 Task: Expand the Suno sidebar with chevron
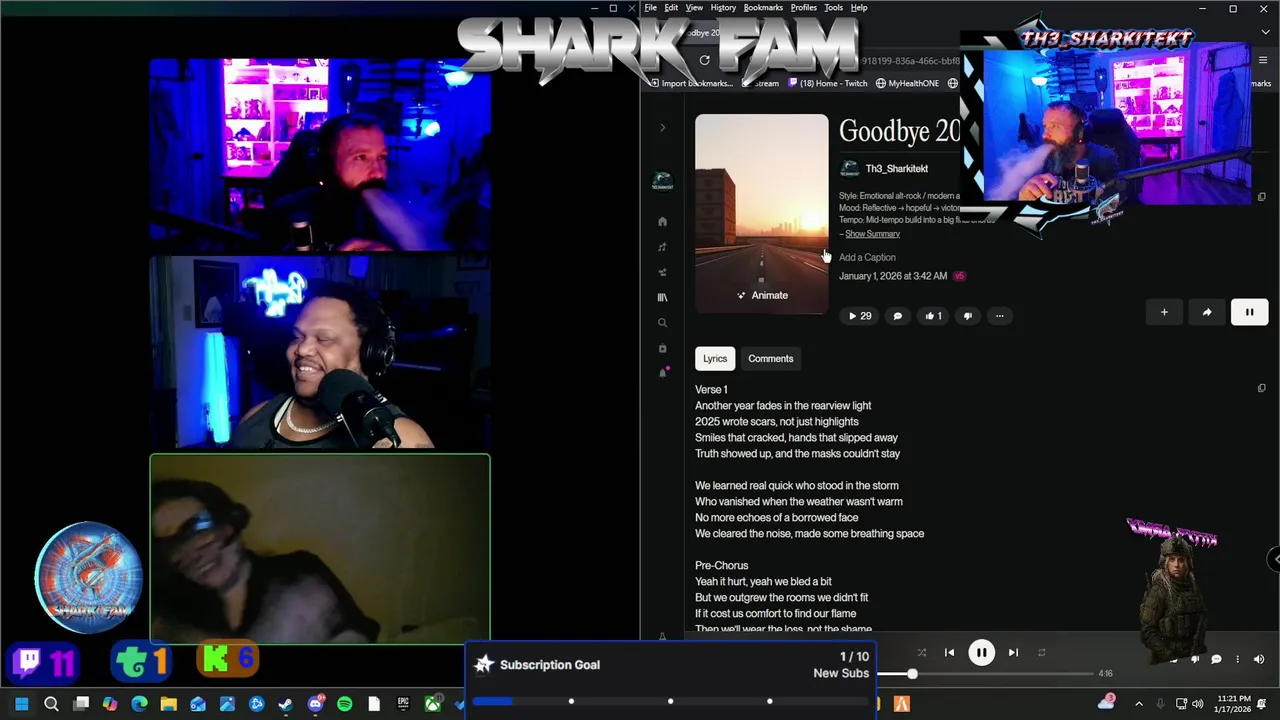coord(662,128)
